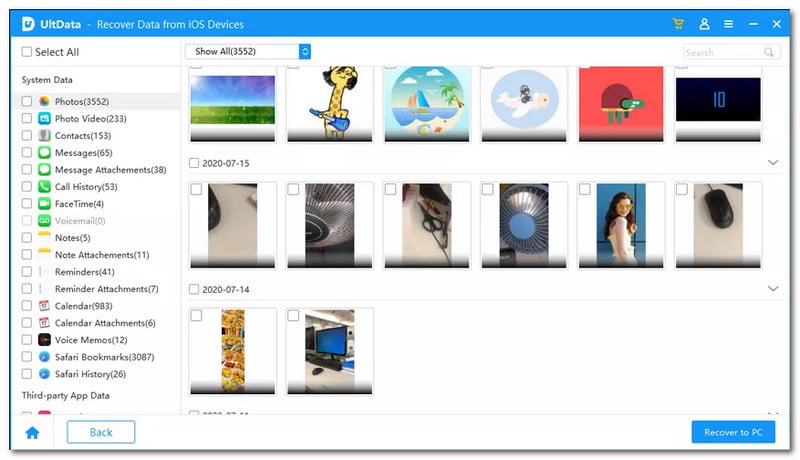Collapse the 2020-07-14 photo group
Screen dimensions: 800x460
pos(773,289)
